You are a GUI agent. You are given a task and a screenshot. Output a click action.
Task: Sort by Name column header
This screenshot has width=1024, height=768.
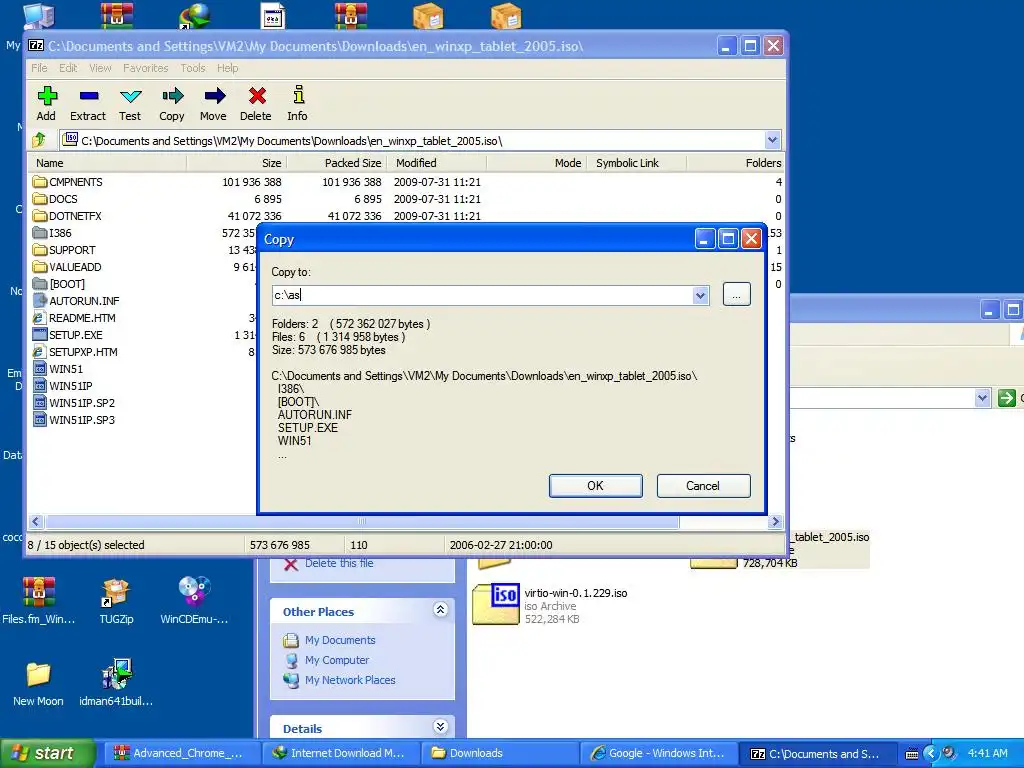[x=107, y=163]
